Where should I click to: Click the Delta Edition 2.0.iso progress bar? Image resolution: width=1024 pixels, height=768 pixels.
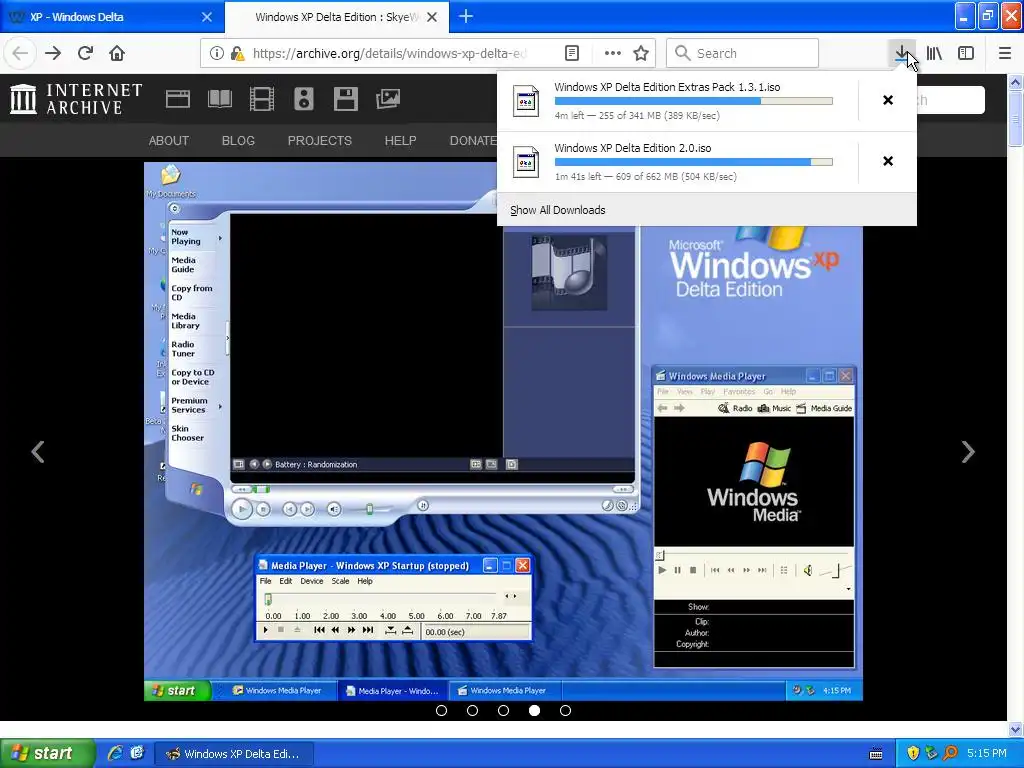(694, 162)
